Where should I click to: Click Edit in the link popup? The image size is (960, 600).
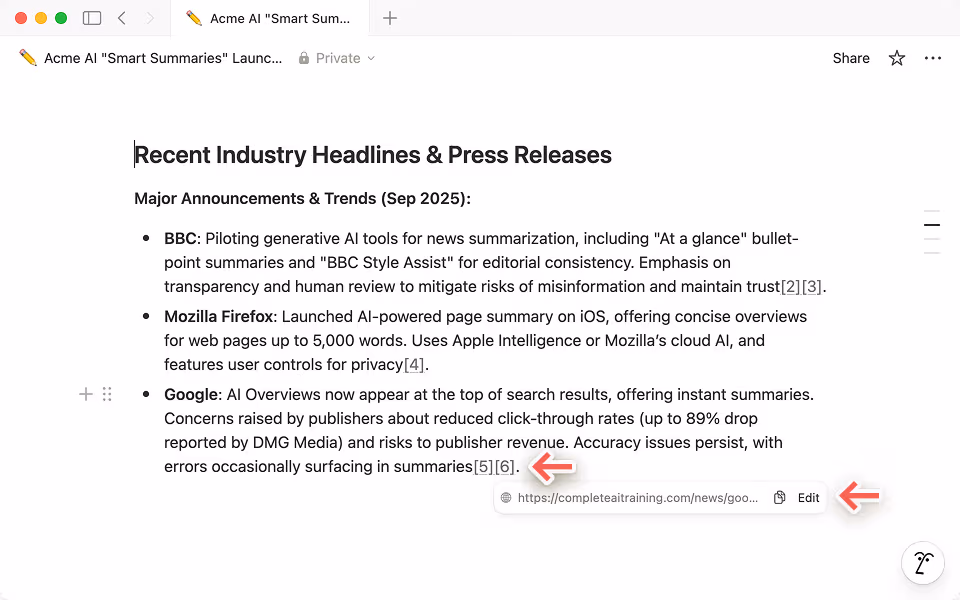click(808, 497)
